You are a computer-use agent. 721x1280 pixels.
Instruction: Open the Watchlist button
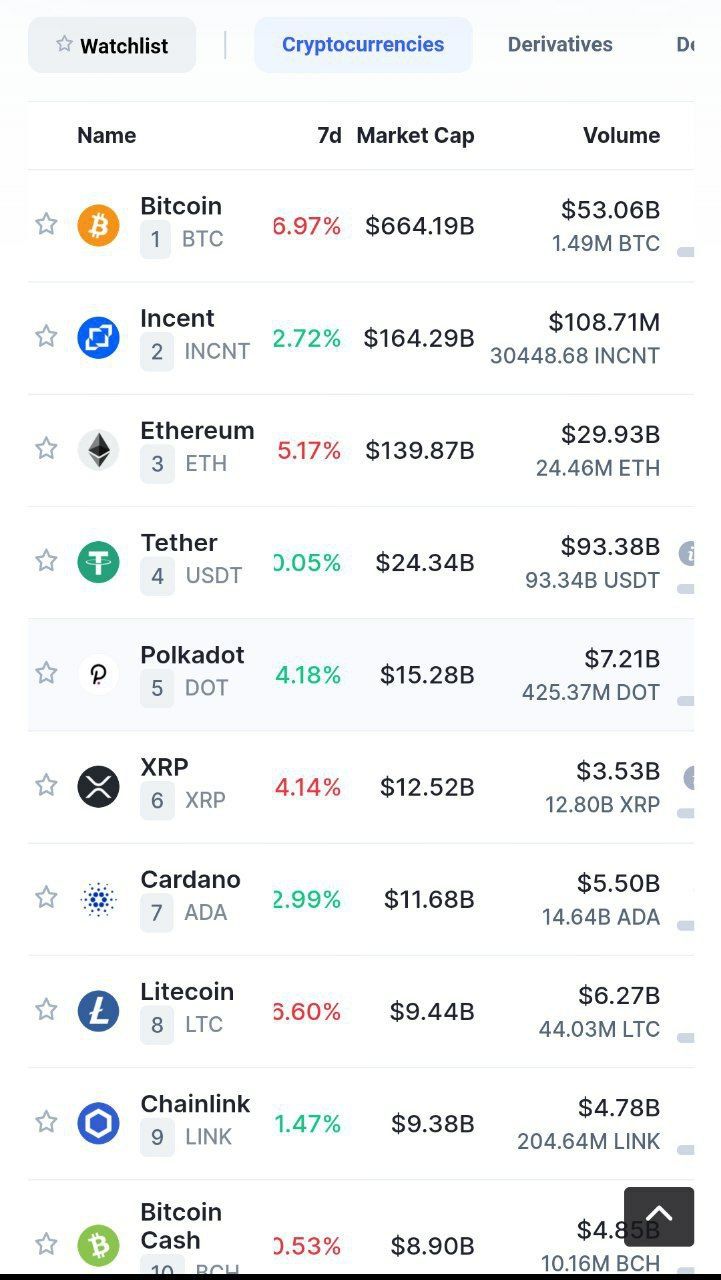point(112,45)
